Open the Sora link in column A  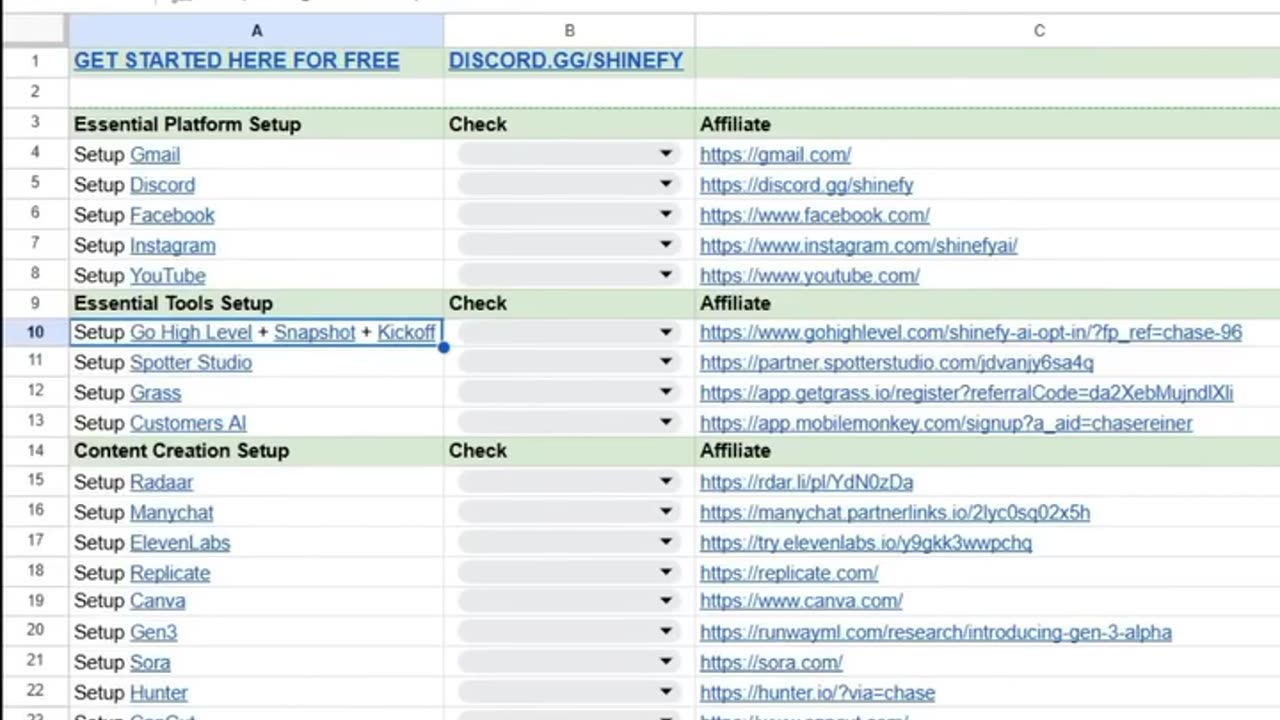coord(150,662)
